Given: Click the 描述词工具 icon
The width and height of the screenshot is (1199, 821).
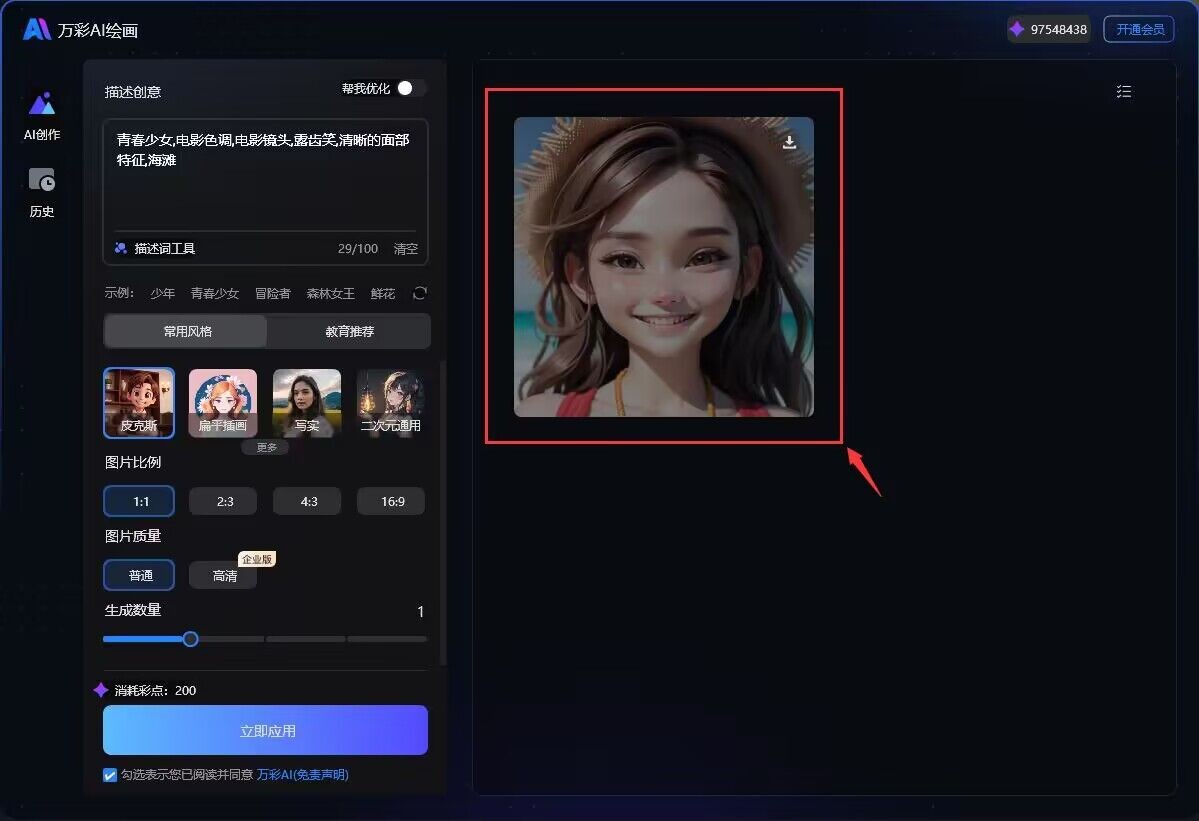Looking at the screenshot, I should pyautogui.click(x=121, y=249).
